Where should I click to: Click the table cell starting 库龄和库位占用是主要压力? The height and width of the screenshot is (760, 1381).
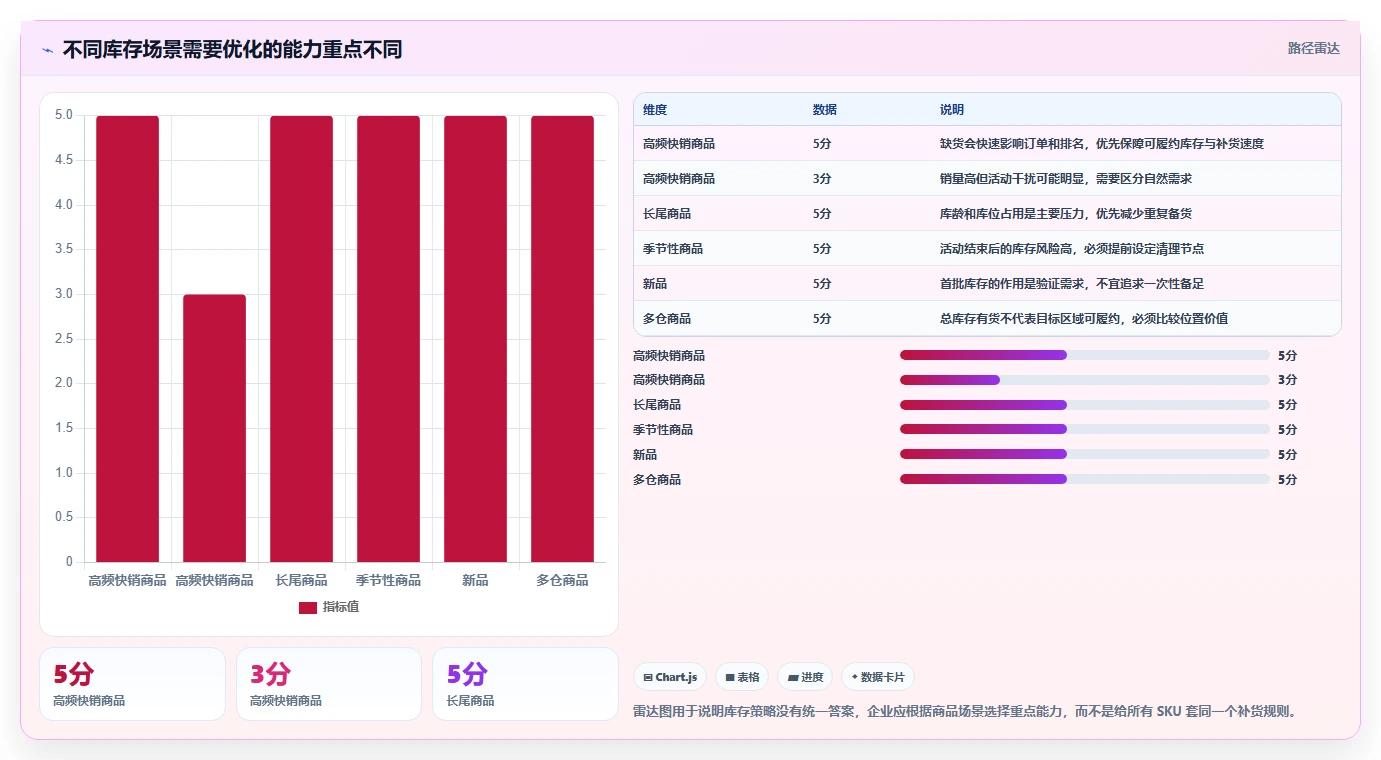1066,214
